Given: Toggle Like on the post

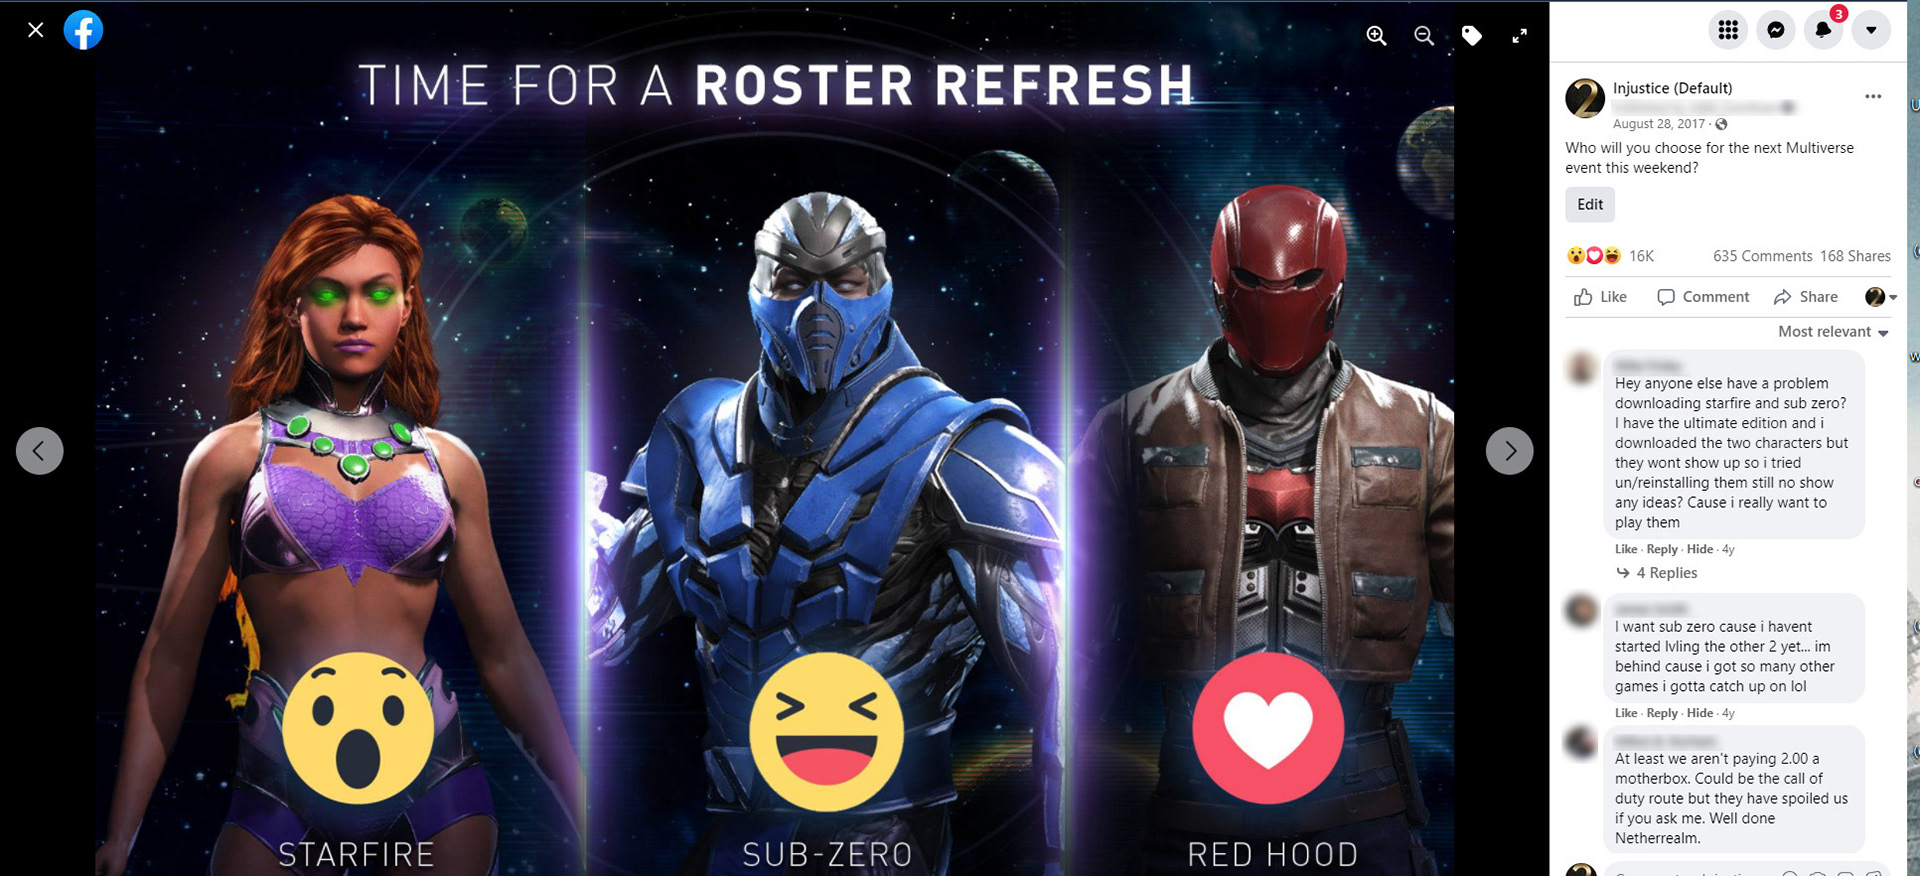Looking at the screenshot, I should [1601, 297].
